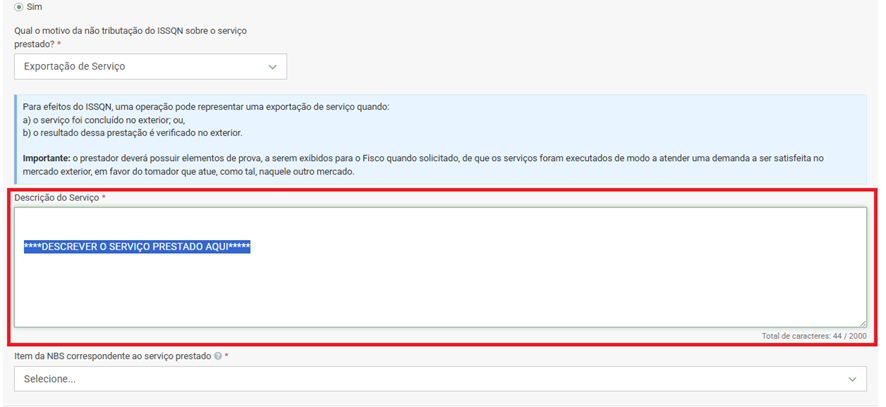Open the "Exportação de Serviço" dropdown

pyautogui.click(x=150, y=67)
